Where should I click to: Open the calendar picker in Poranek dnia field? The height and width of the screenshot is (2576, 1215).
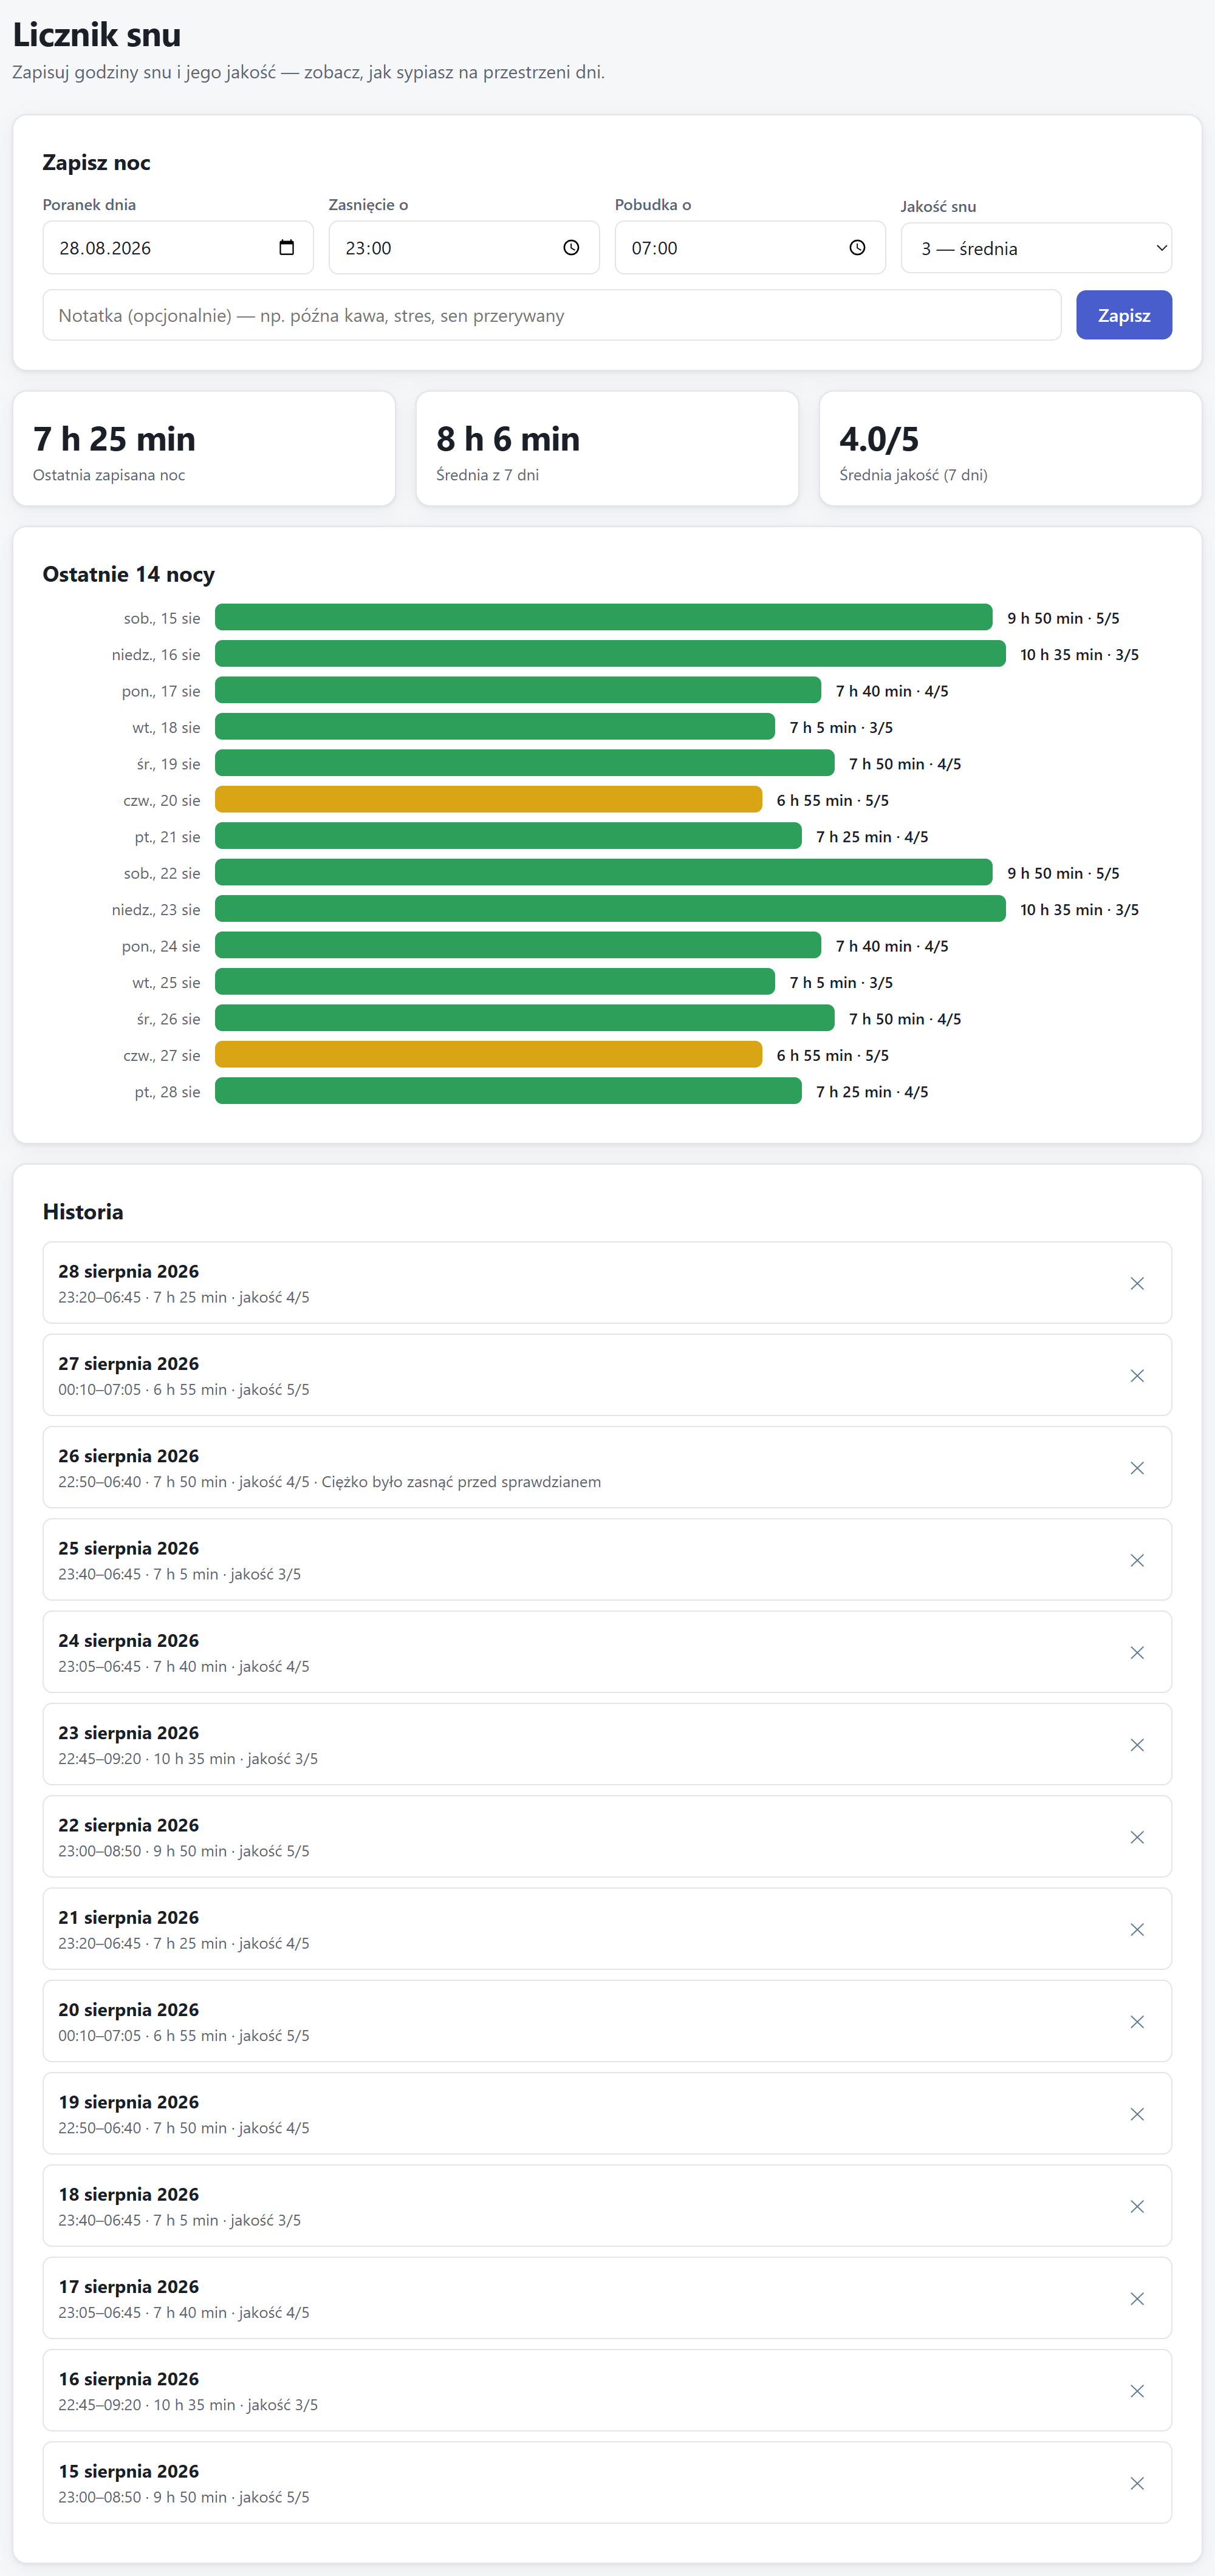[286, 248]
